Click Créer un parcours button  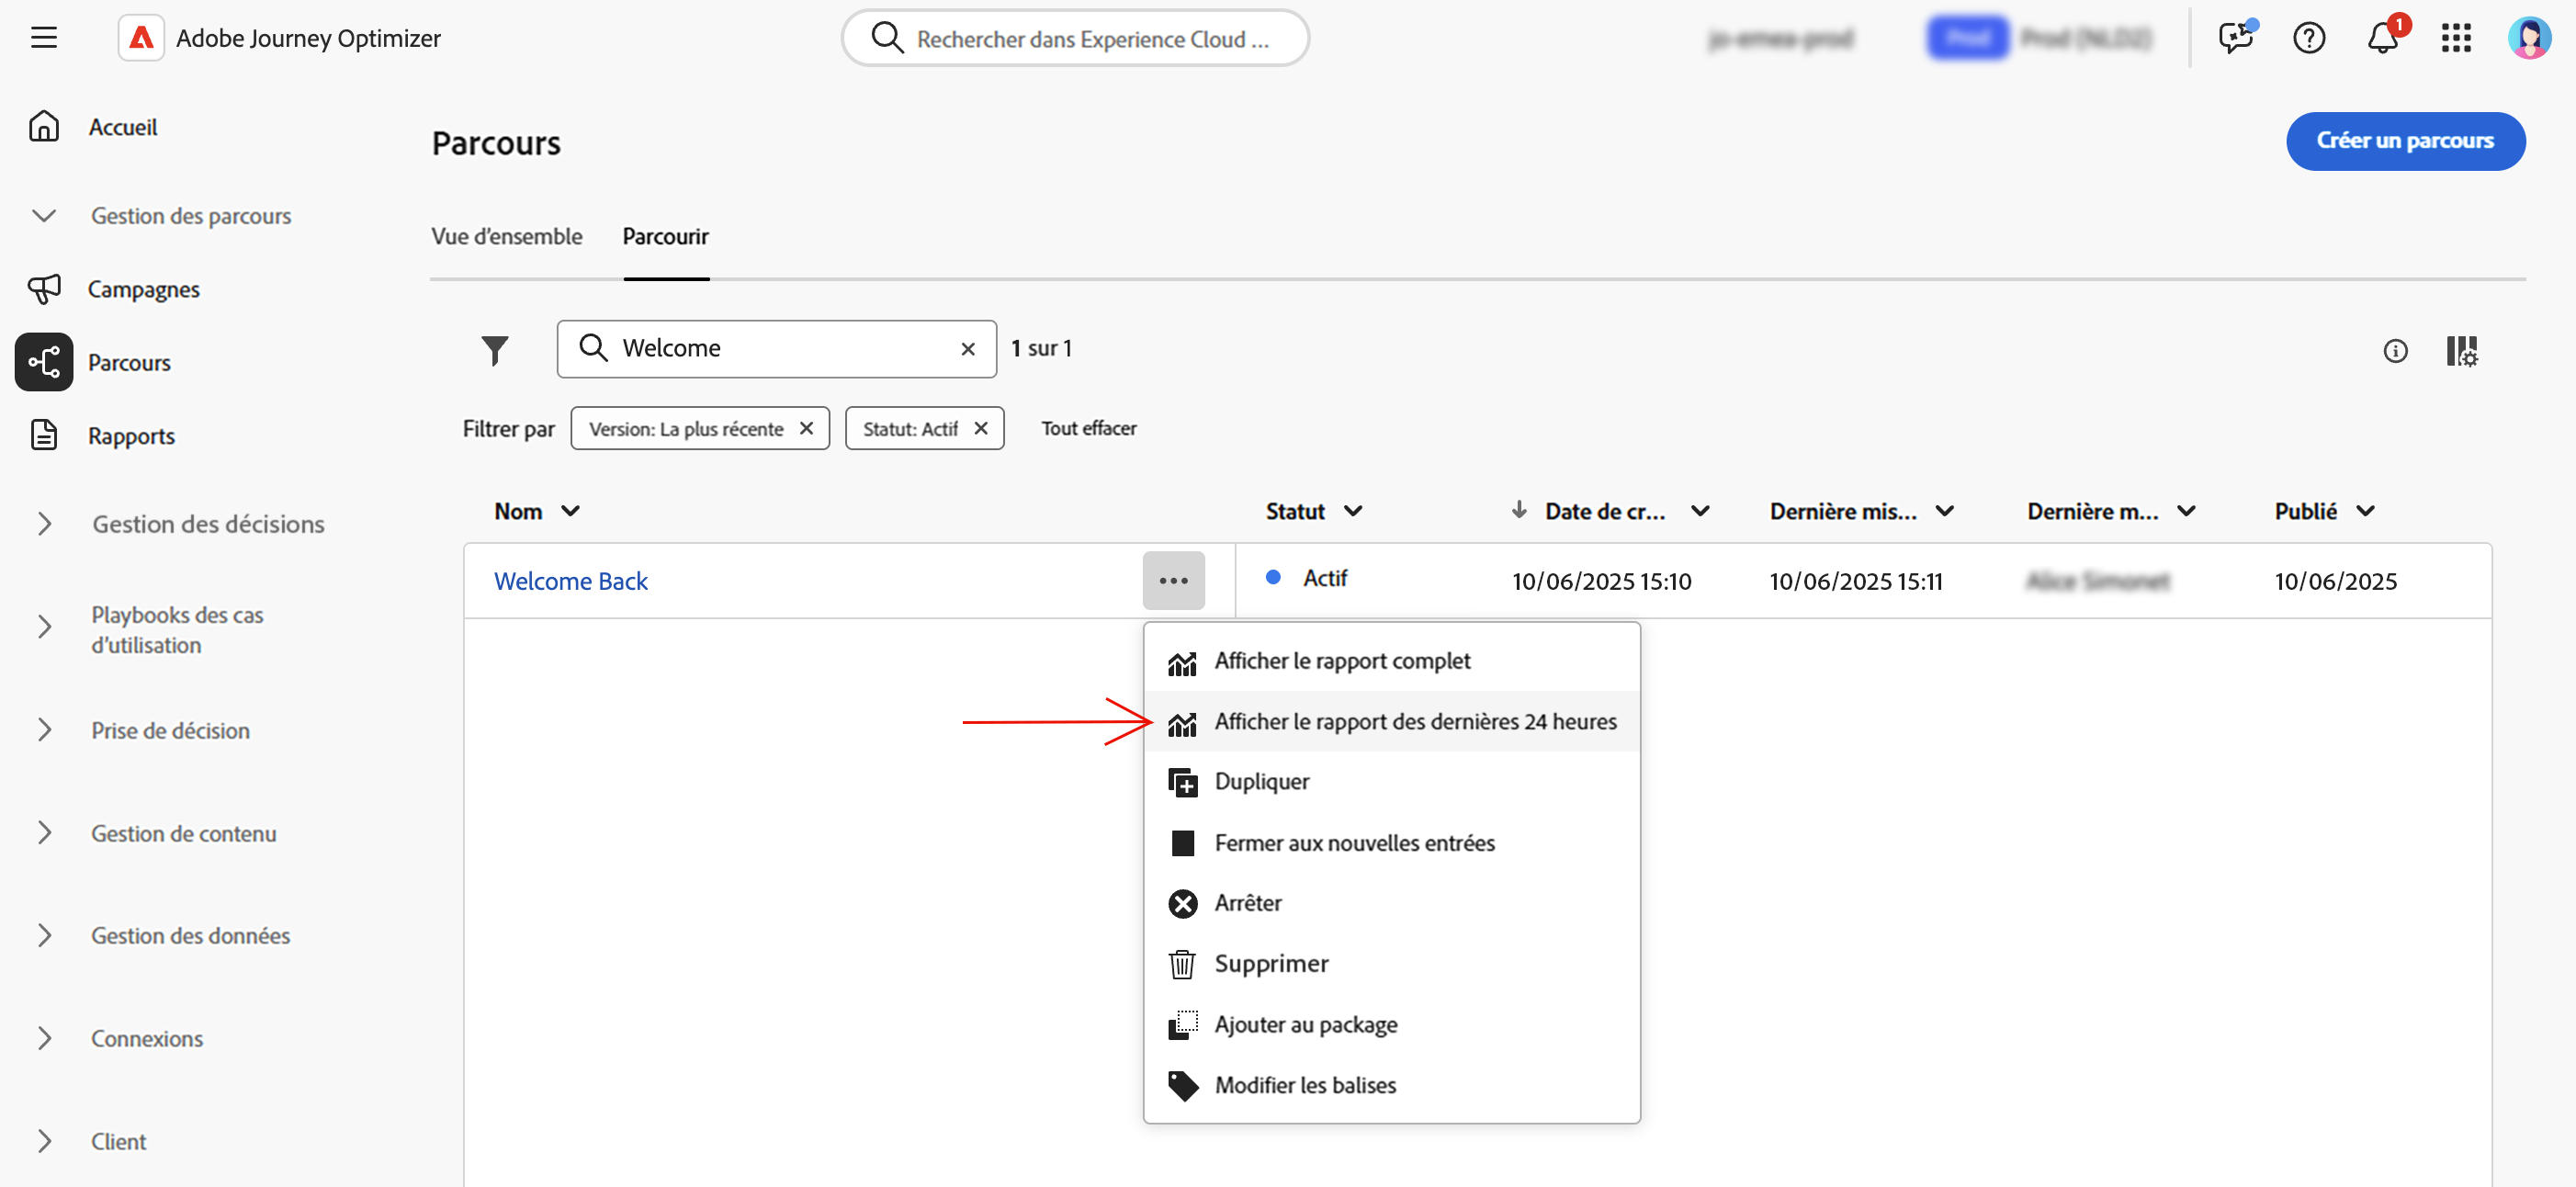pyautogui.click(x=2404, y=141)
